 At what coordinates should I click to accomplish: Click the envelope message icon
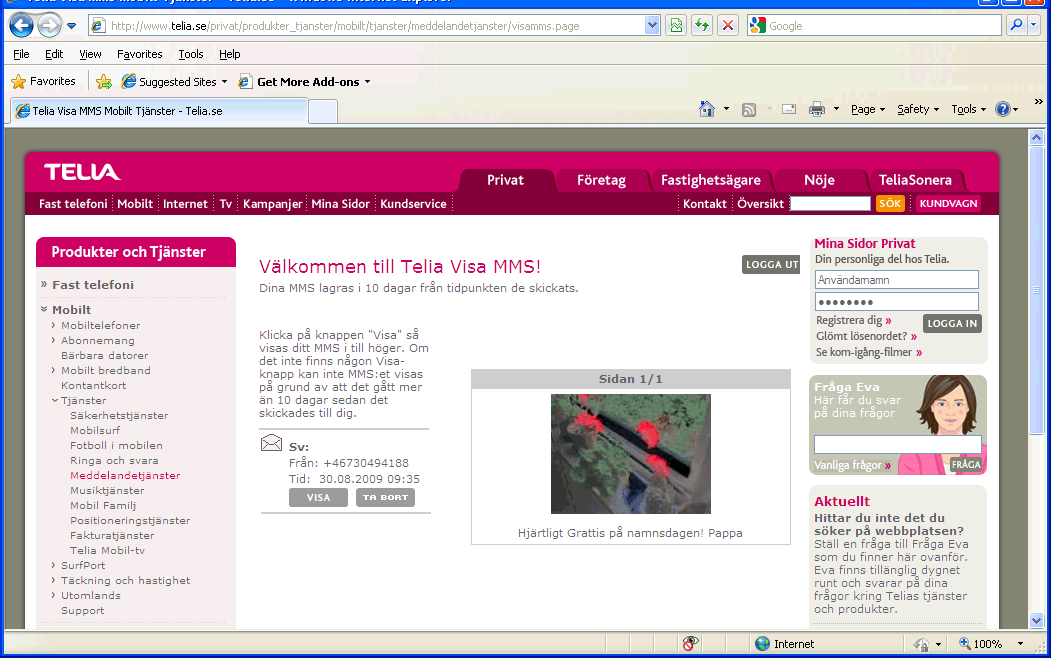(x=271, y=443)
